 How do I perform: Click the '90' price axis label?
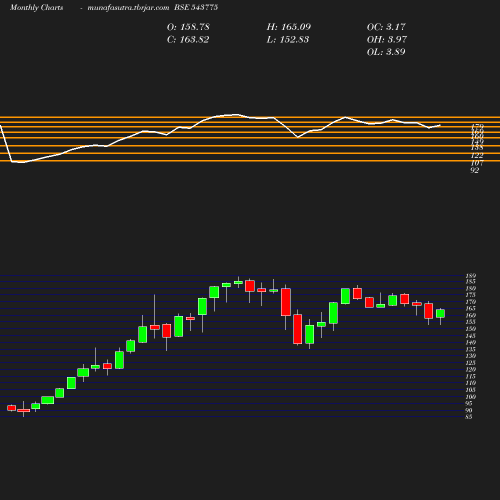click(469, 410)
